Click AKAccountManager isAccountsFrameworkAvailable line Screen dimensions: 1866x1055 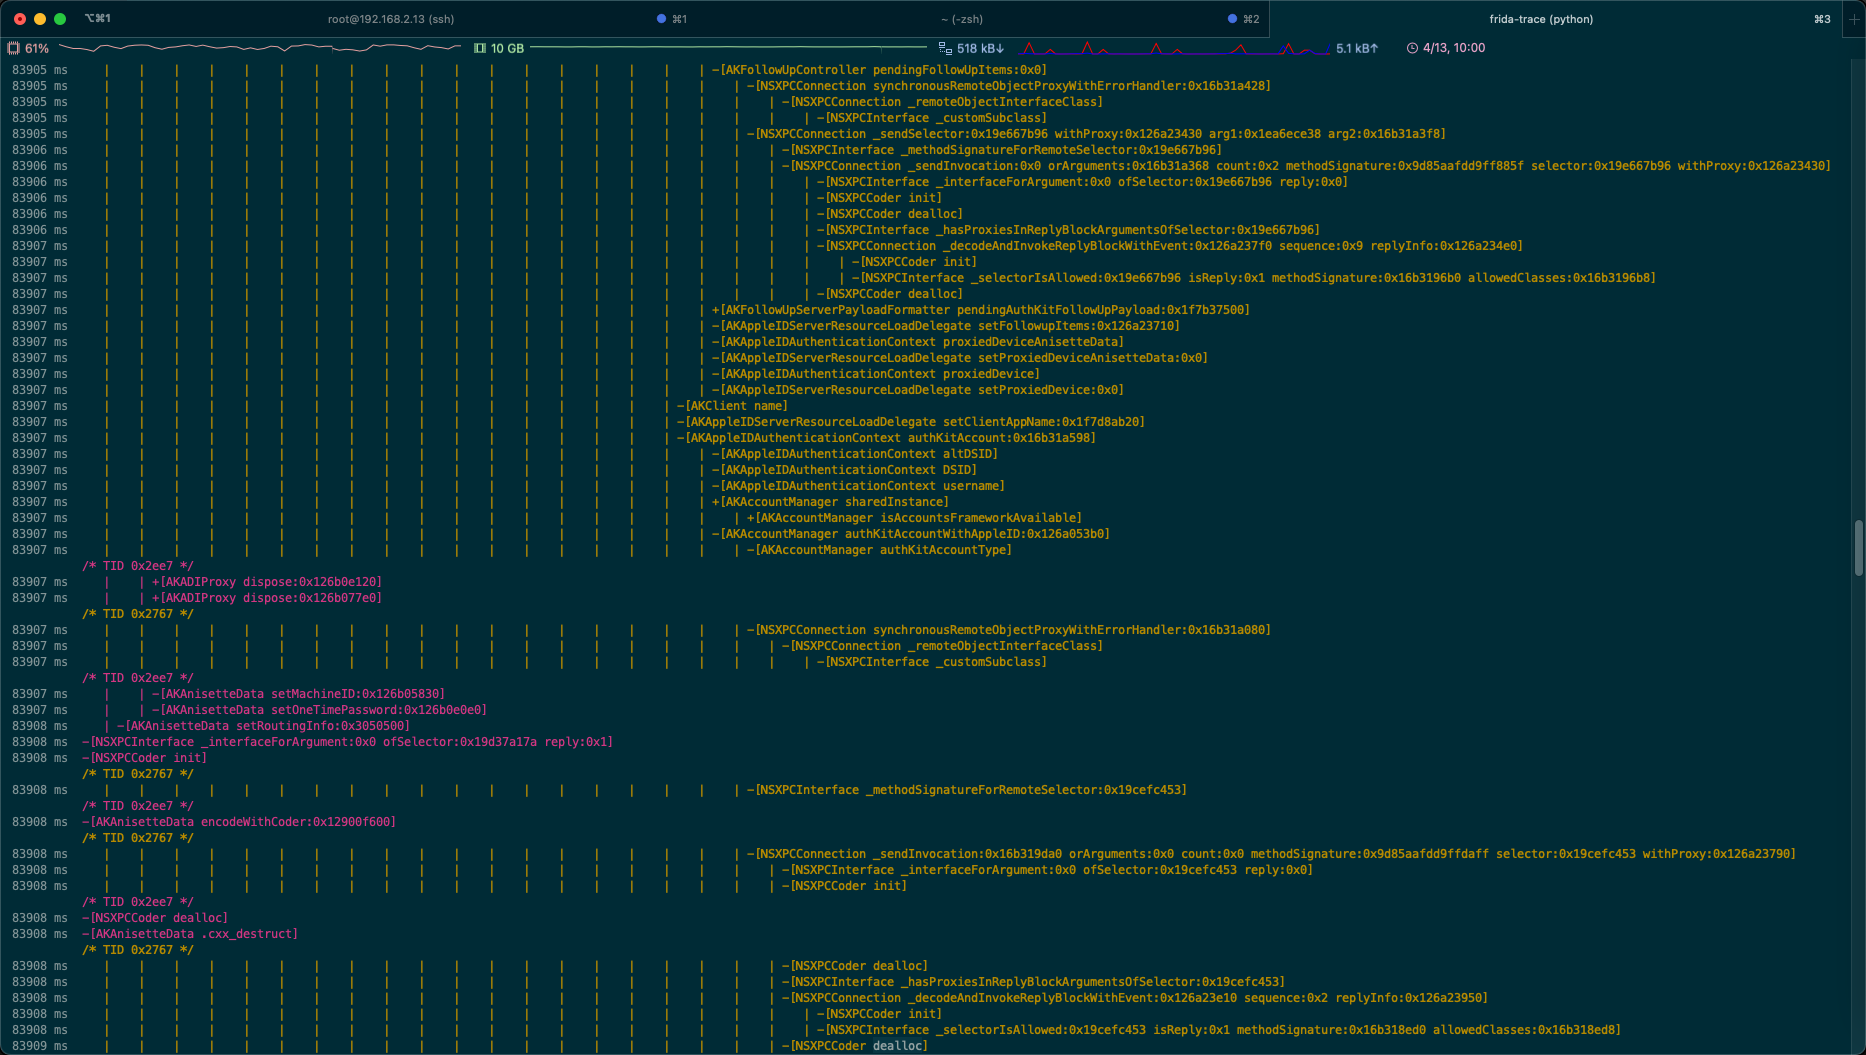pos(914,518)
